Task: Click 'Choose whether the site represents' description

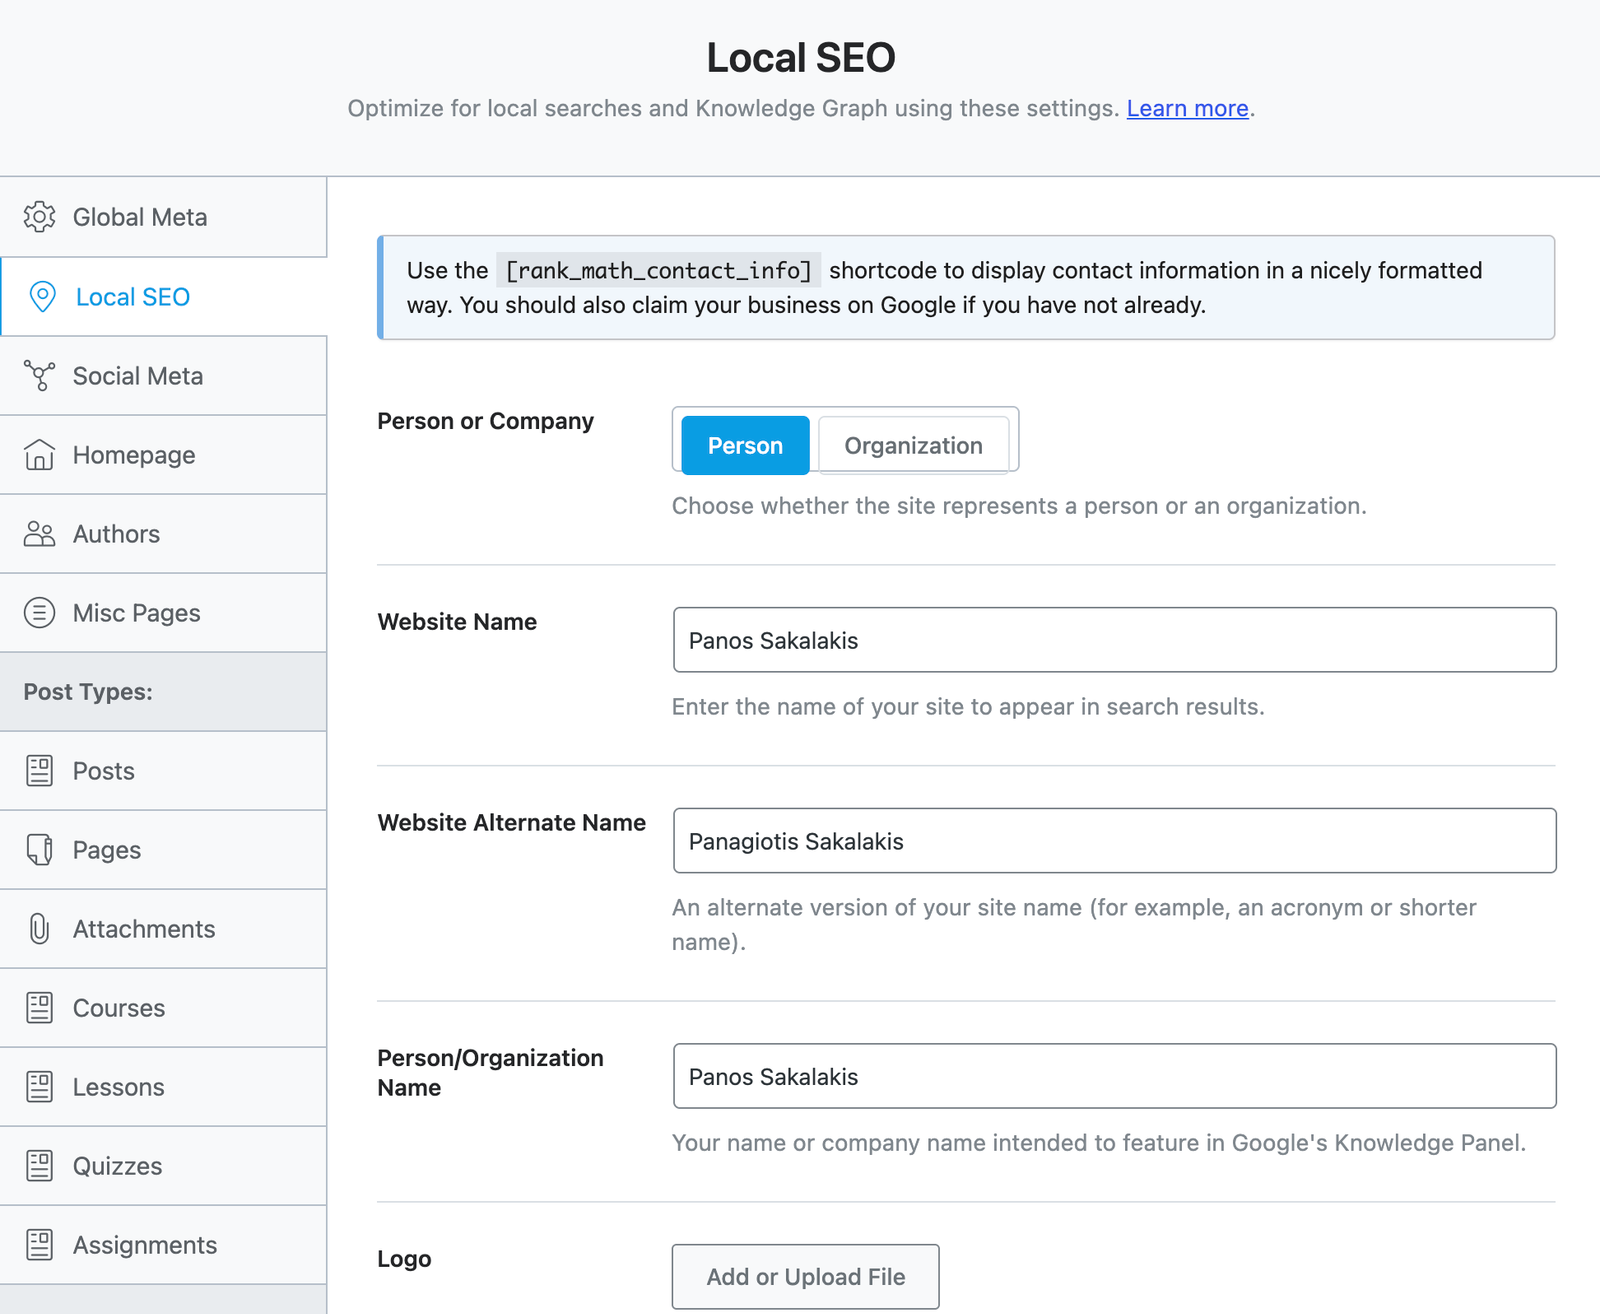Action: point(1019,506)
